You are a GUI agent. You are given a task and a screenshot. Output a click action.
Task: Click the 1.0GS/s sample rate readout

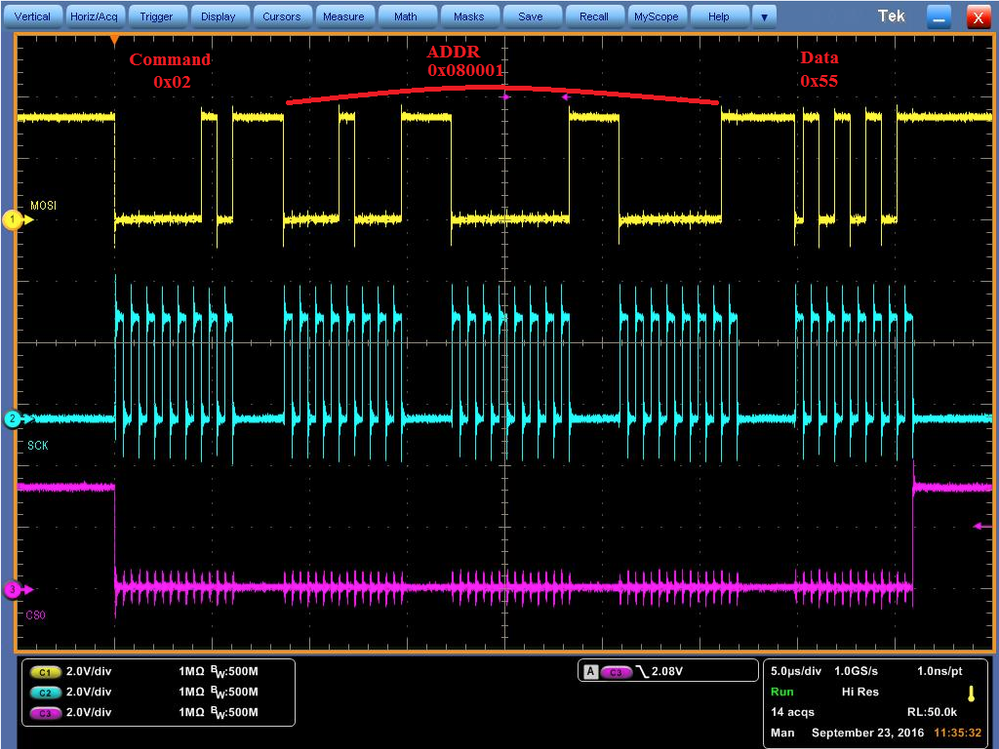(856, 671)
